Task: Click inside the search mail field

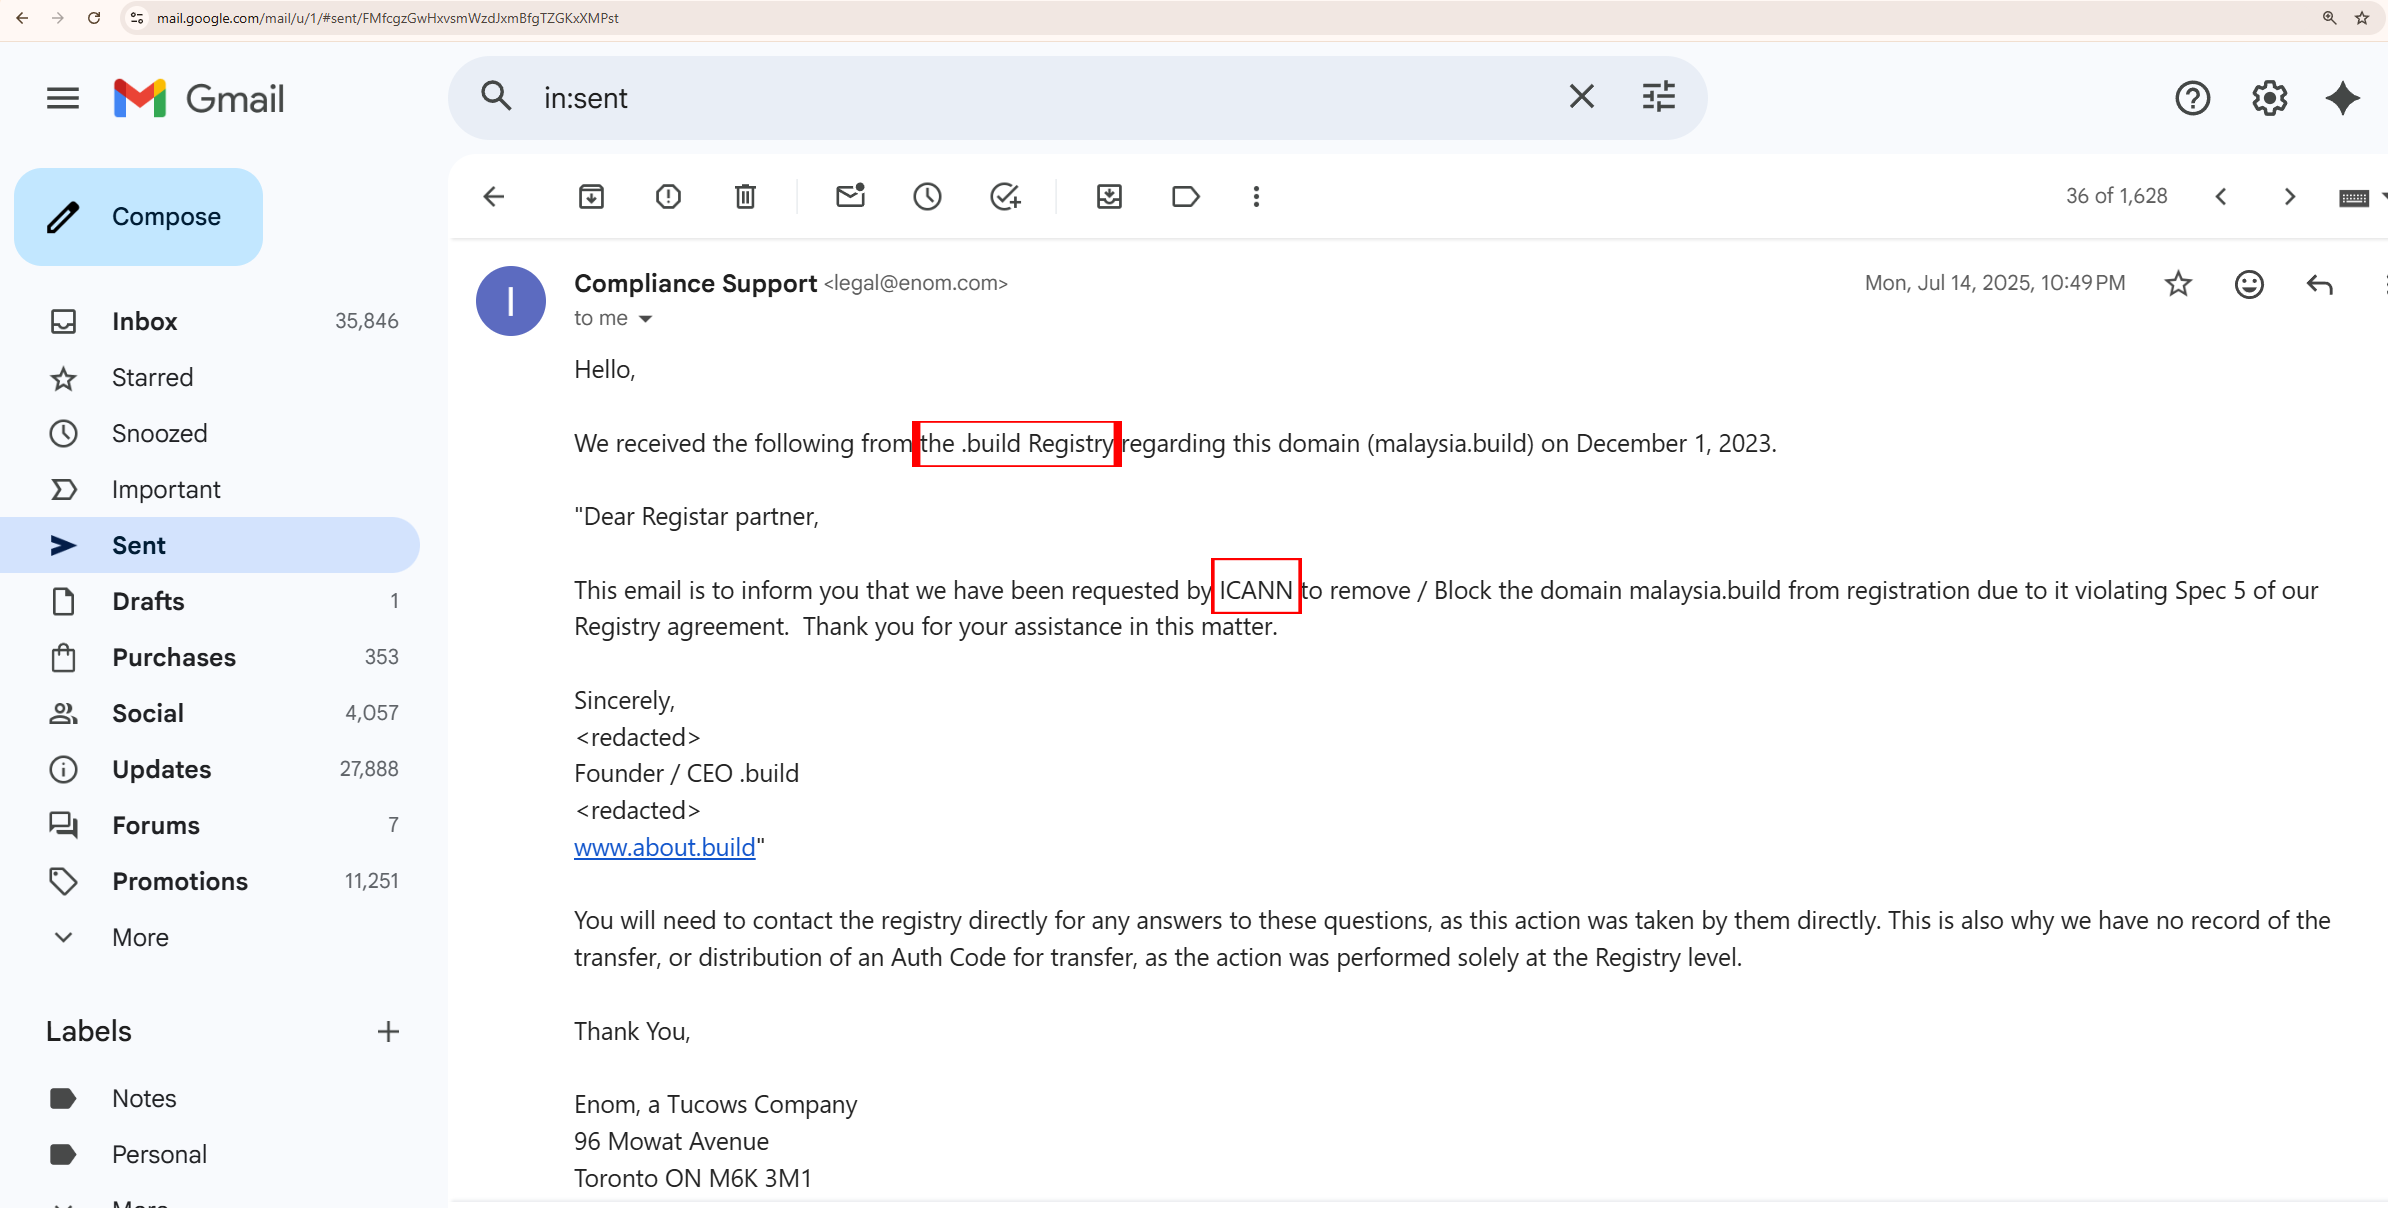Action: (1040, 98)
